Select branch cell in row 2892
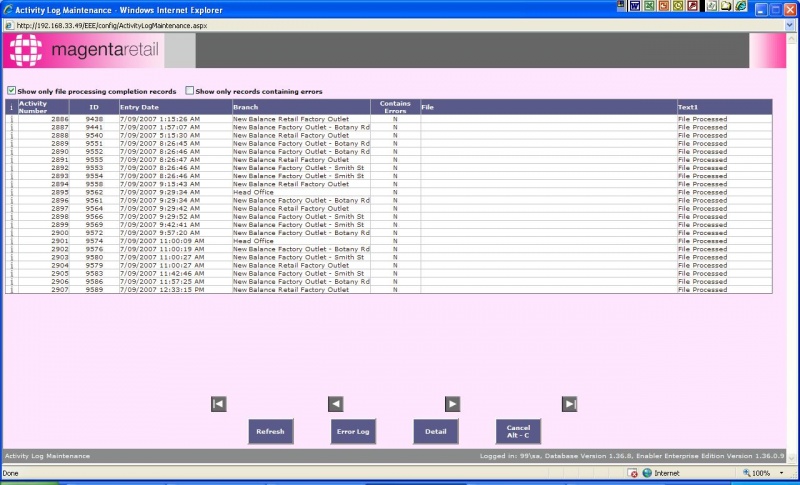The width and height of the screenshot is (800, 485). pos(301,168)
